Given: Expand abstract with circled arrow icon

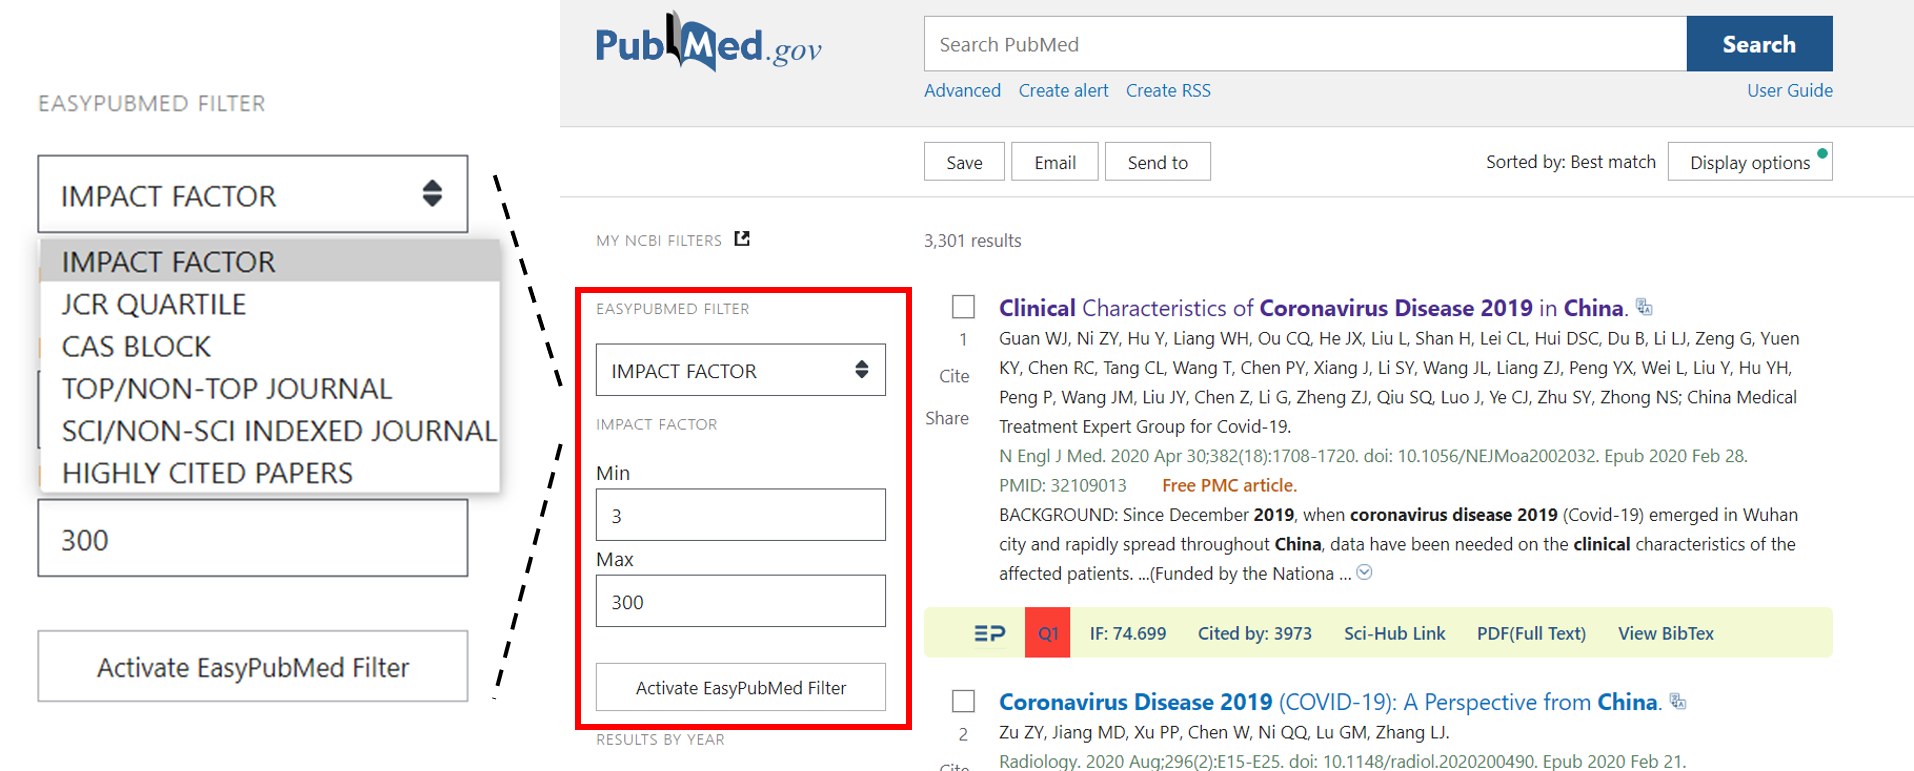Looking at the screenshot, I should pyautogui.click(x=1364, y=572).
